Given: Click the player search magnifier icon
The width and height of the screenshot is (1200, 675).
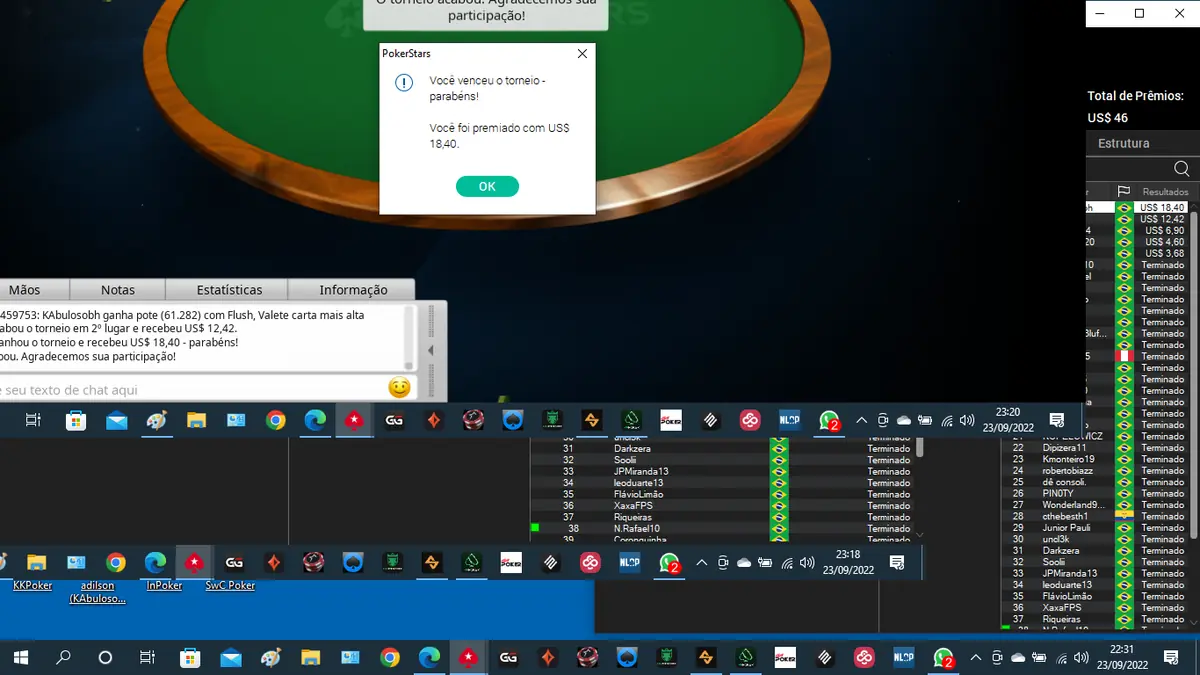Looking at the screenshot, I should 1181,168.
